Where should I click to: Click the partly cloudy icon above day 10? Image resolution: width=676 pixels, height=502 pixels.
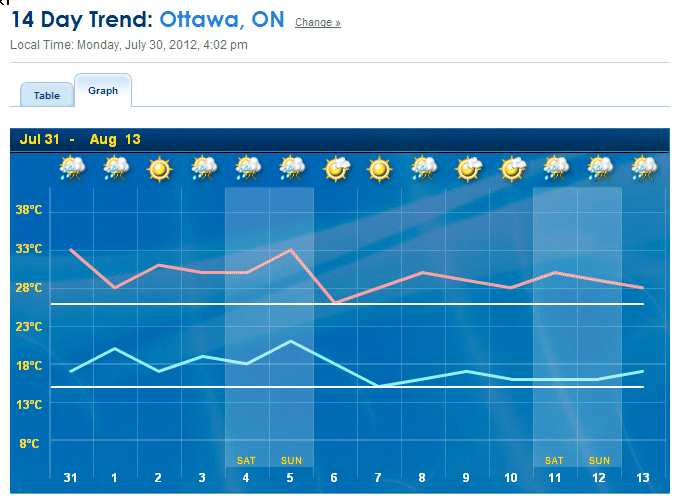(x=513, y=169)
